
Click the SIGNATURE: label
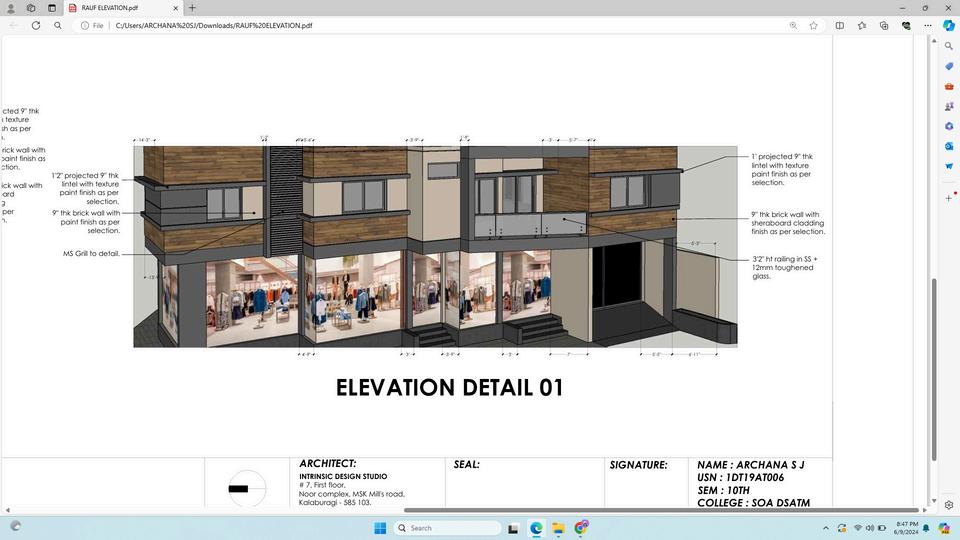coord(639,465)
